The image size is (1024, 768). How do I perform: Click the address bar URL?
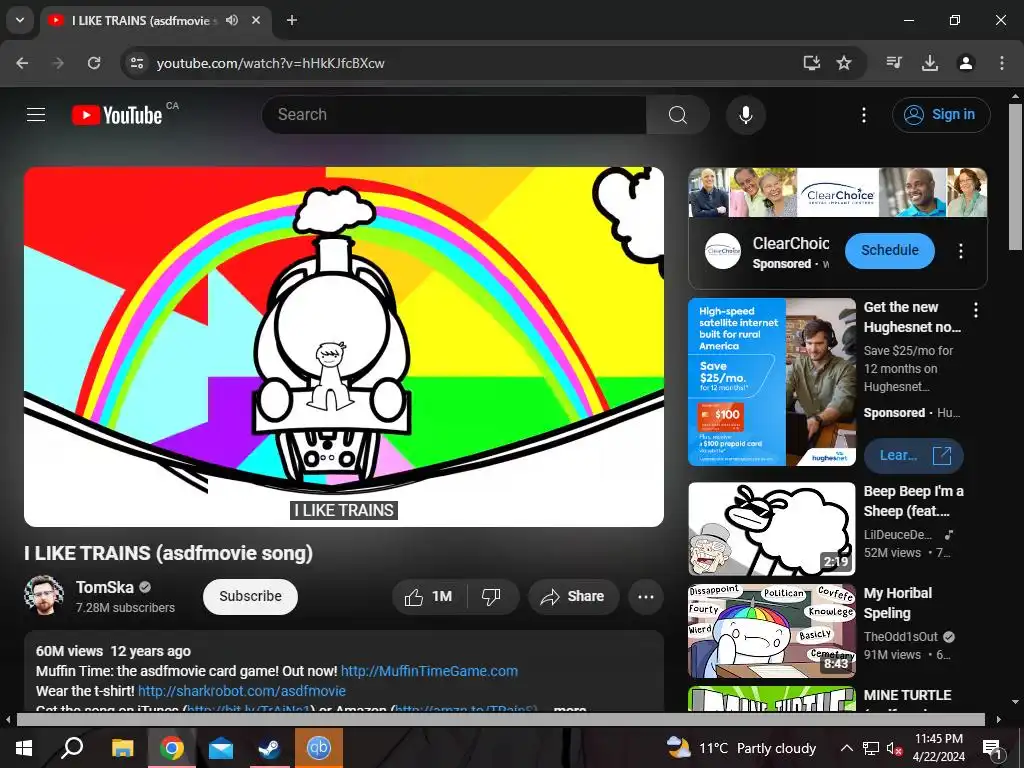coord(270,63)
